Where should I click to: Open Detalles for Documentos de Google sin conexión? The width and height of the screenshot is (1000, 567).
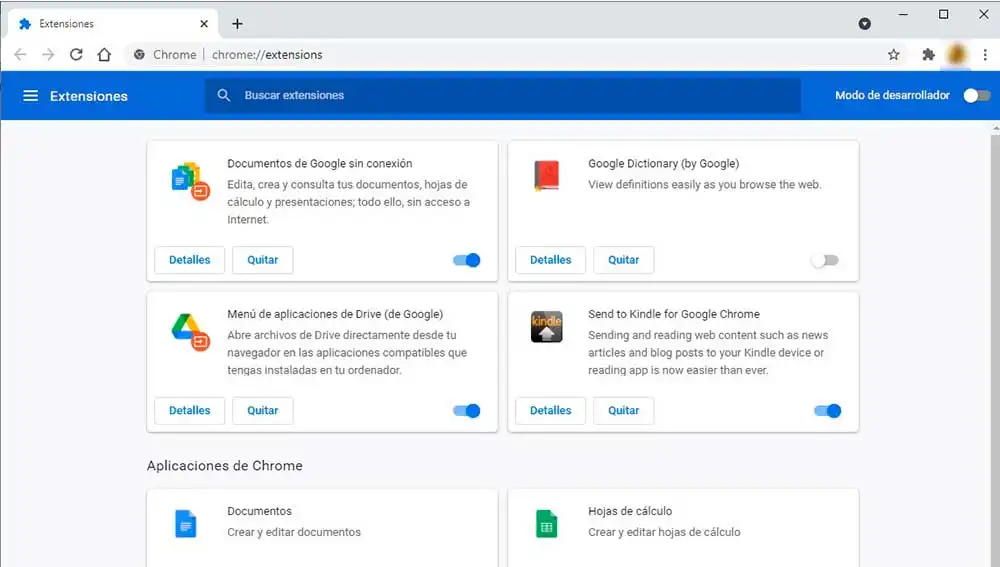point(189,260)
